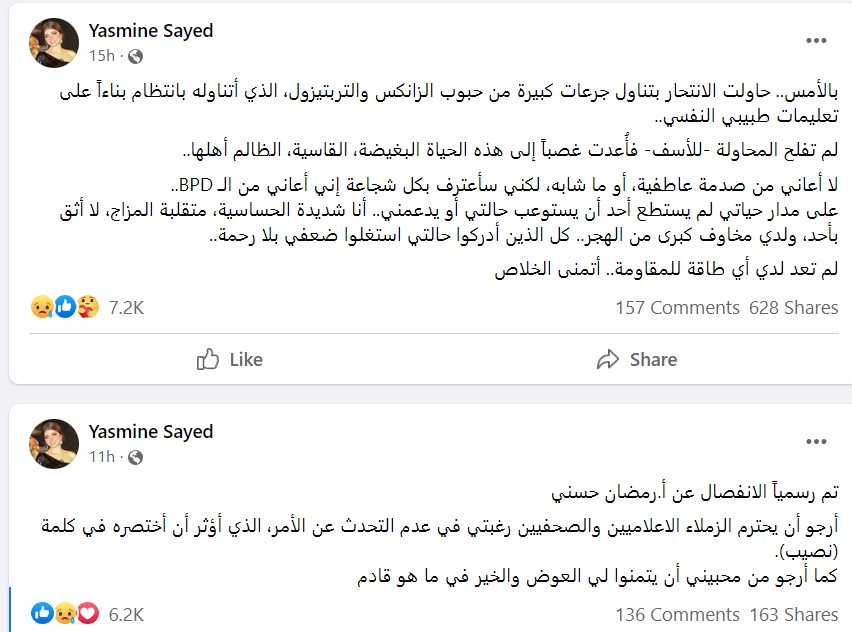The width and height of the screenshot is (852, 632).
Task: Open Yasmine Sayed name link on second post
Action: (152, 432)
